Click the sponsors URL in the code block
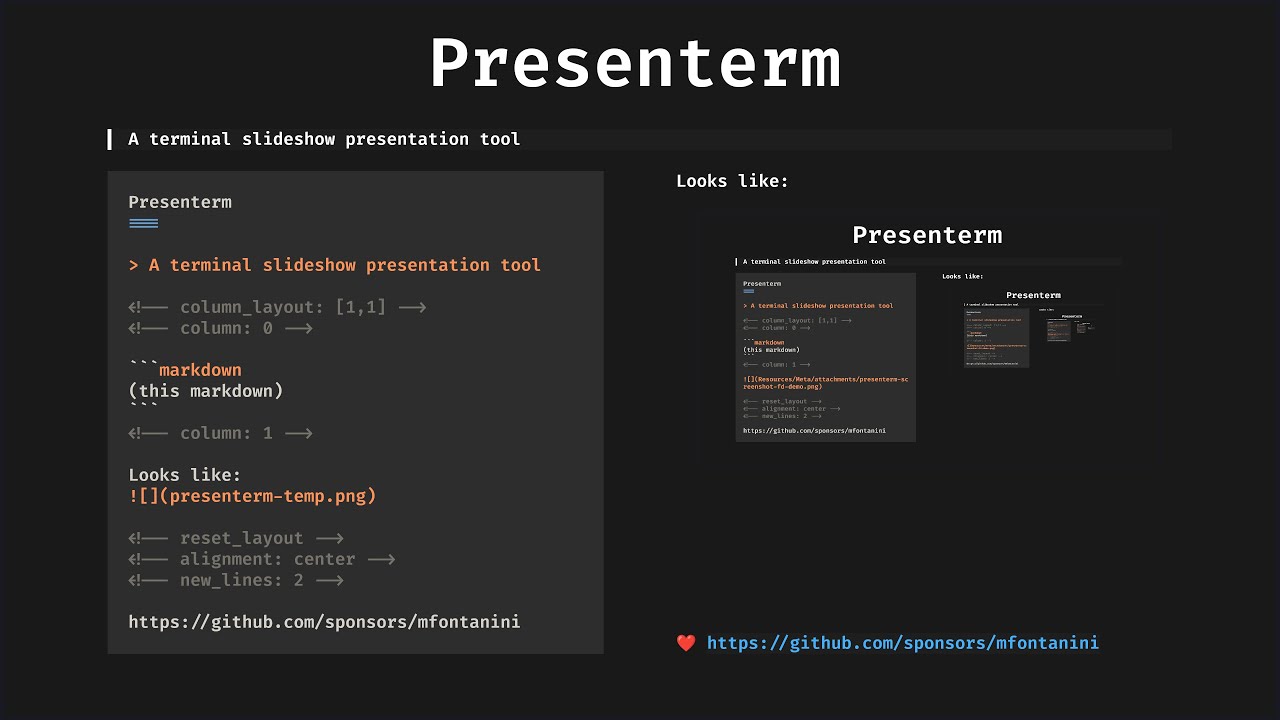Screen dimensions: 1280x720 (324, 622)
